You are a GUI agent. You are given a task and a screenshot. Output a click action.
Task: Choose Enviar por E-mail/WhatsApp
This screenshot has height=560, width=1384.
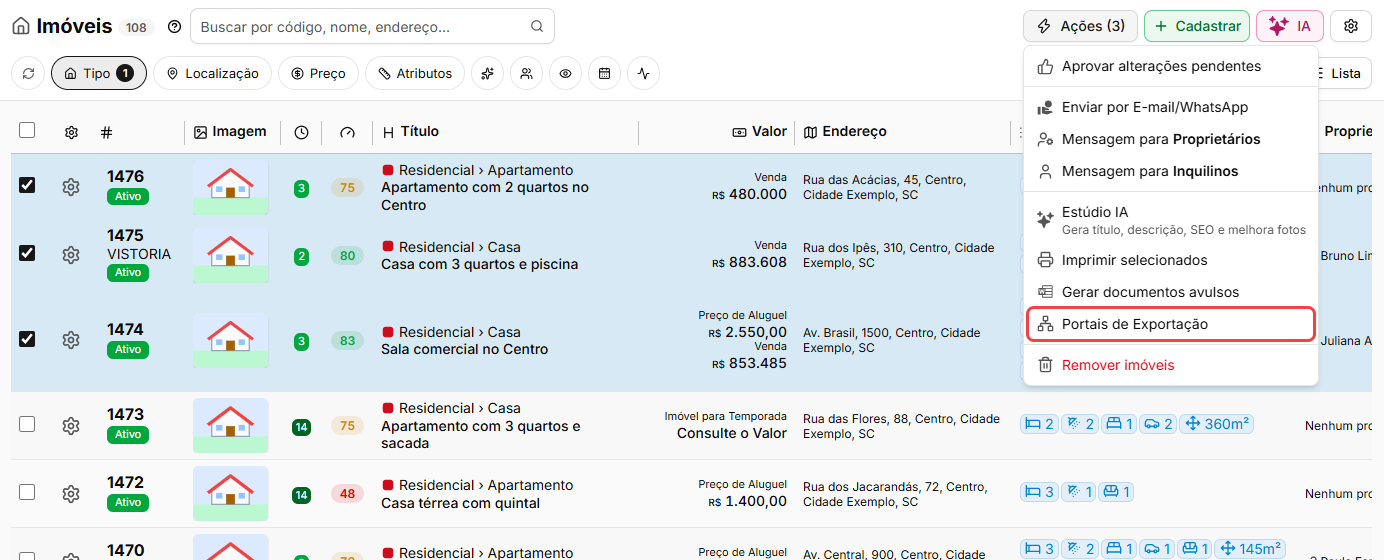coord(1171,107)
